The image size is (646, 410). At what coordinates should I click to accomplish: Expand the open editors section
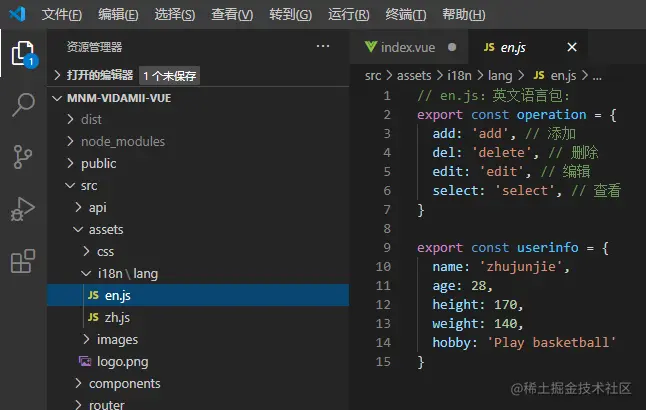(x=99, y=75)
